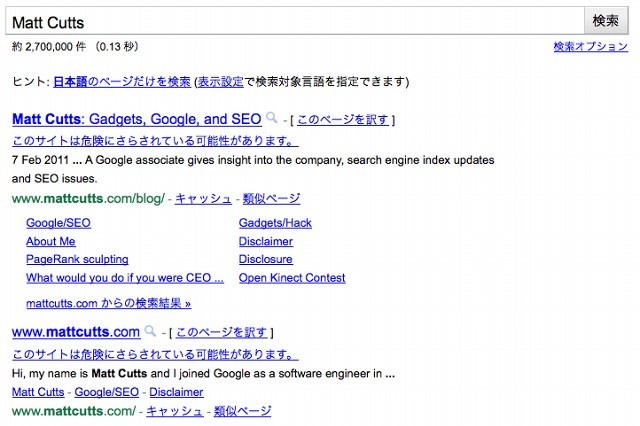
Task: Open the Google/SEO sitelink in the sitelinks grid
Action: pos(58,223)
